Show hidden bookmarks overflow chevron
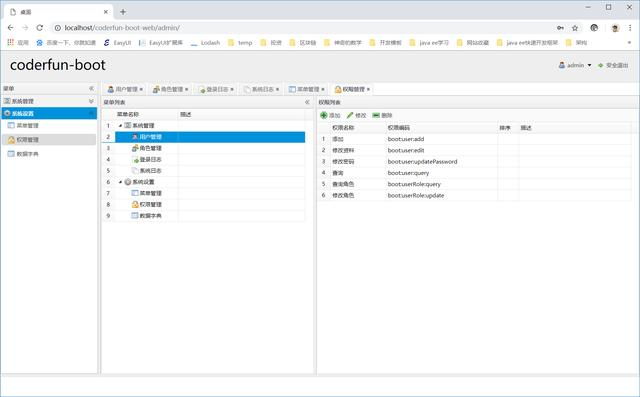Screen dimensions: 640x397 629,42
